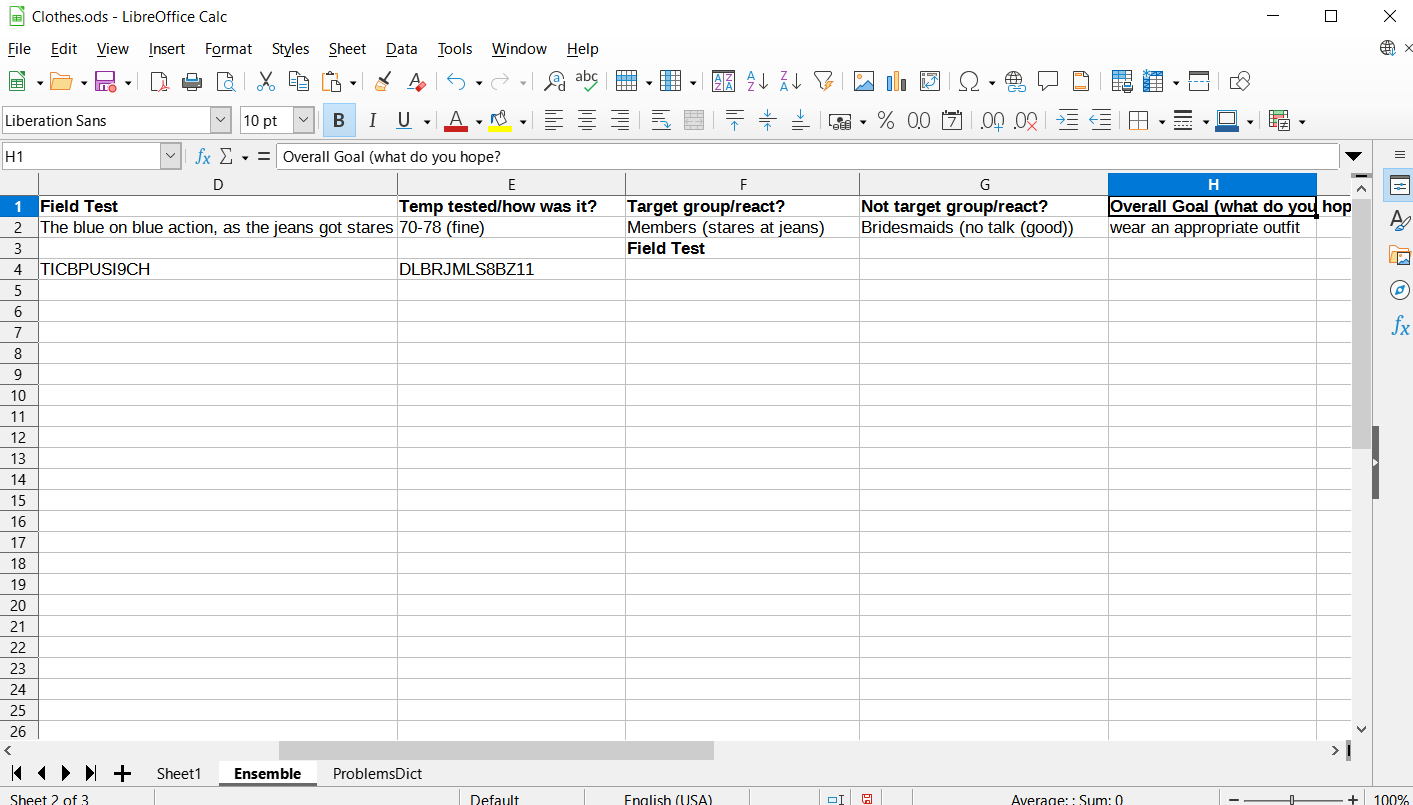Image resolution: width=1413 pixels, height=805 pixels.
Task: Open the Function Wizard next to the Name Box
Action: [x=203, y=156]
